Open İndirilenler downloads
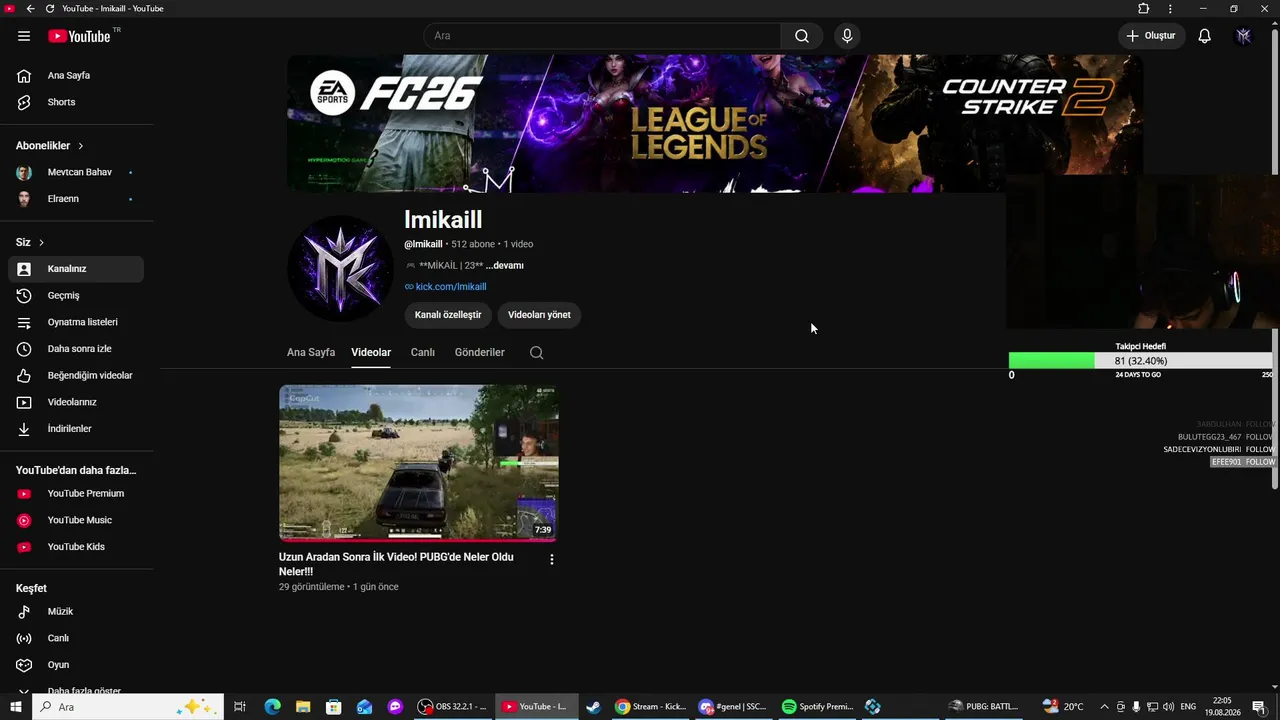 point(76,429)
